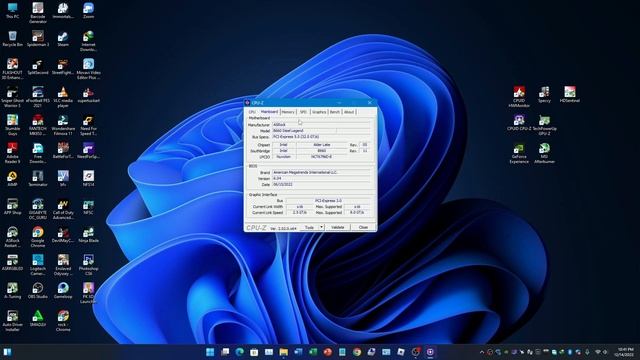Viewport: 640px width, 360px height.
Task: Click the BIOS Brand field American Megatrends
Action: [321, 173]
